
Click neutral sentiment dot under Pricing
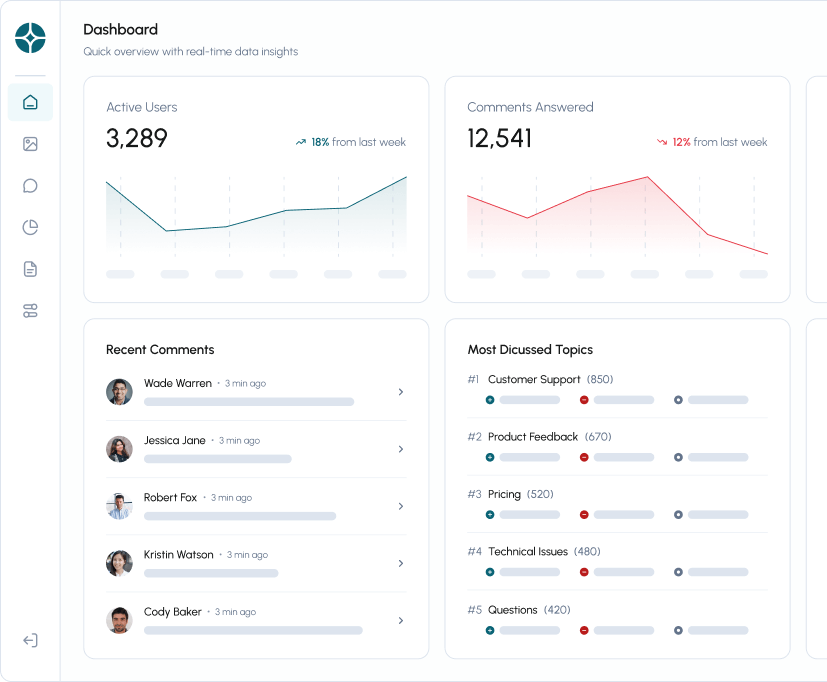678,515
